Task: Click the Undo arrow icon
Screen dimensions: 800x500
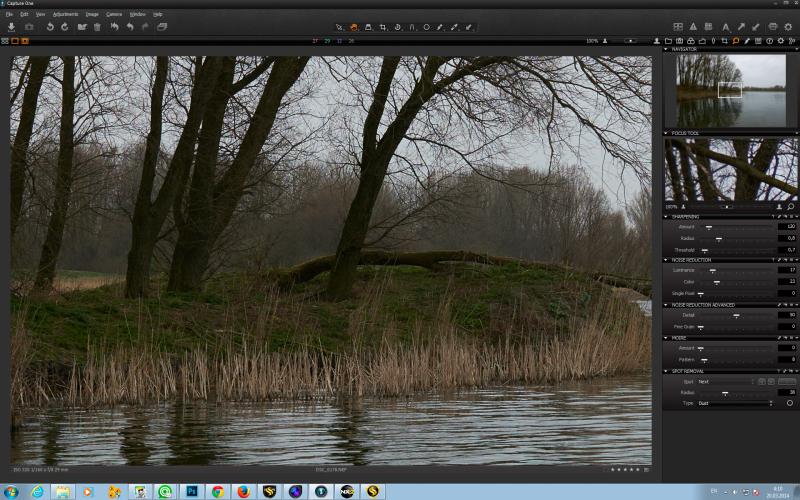Action: (130, 27)
